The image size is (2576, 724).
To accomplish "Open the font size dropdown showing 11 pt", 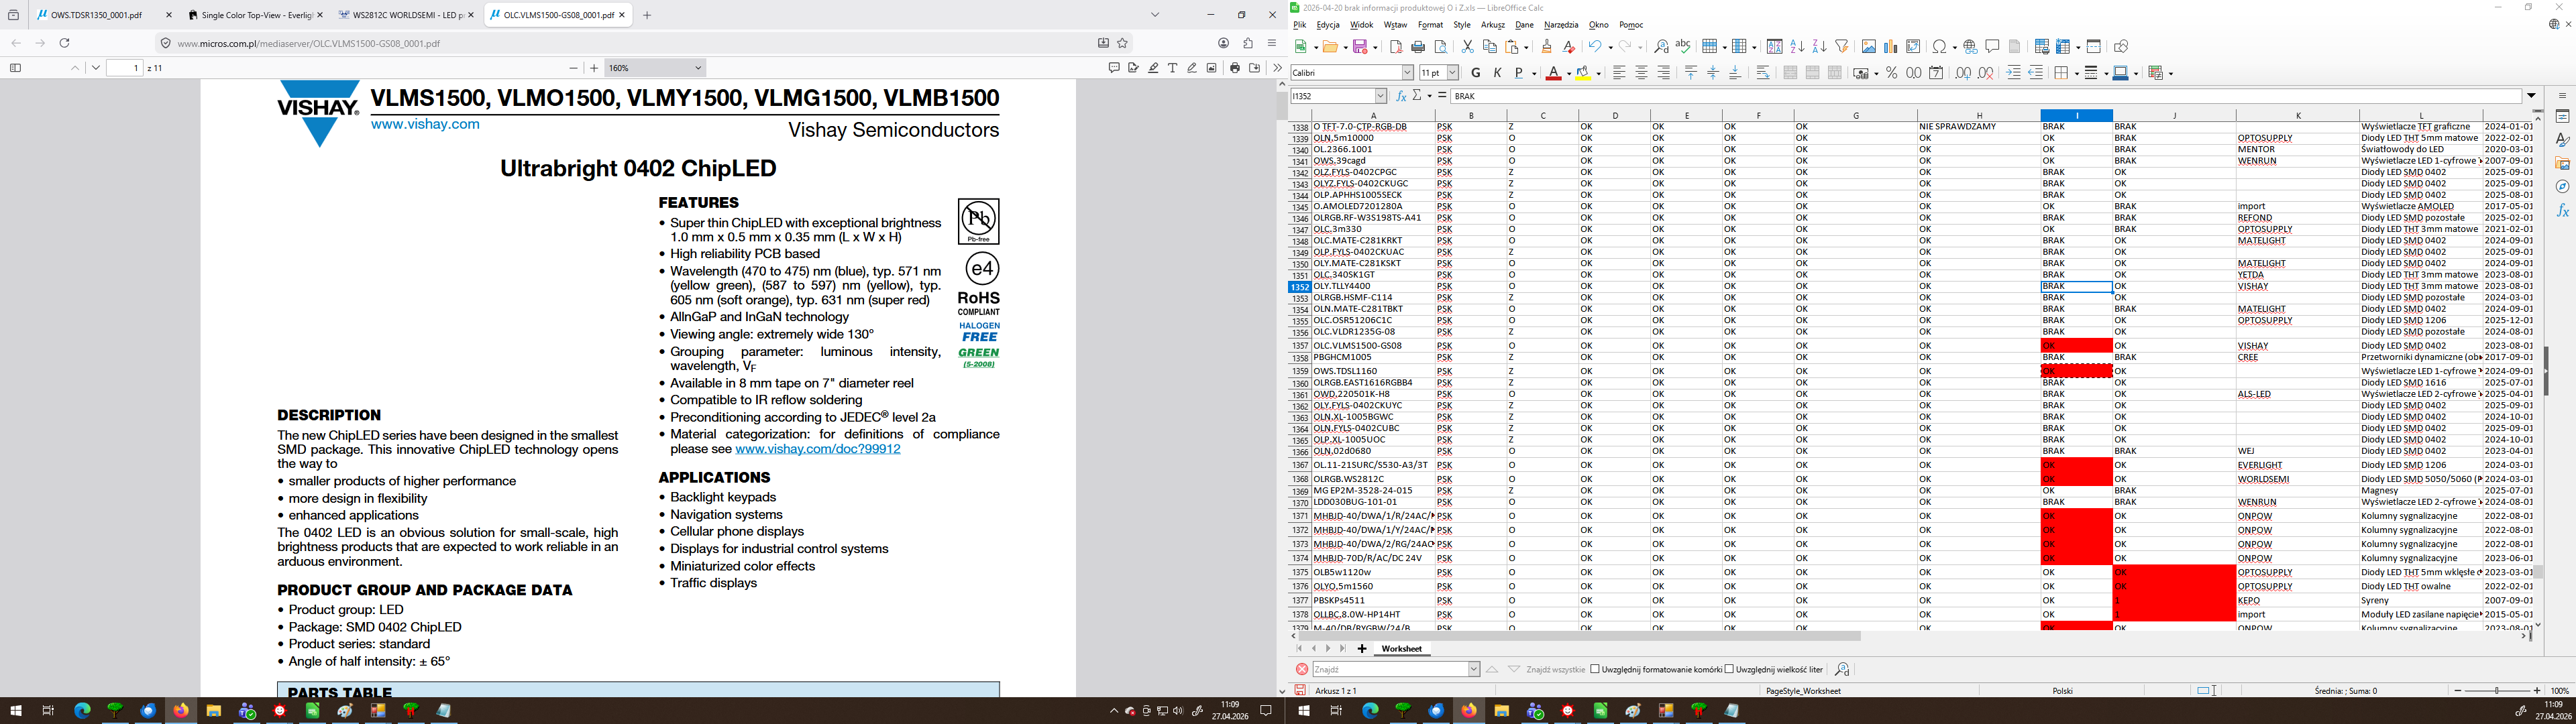I will [x=1453, y=73].
